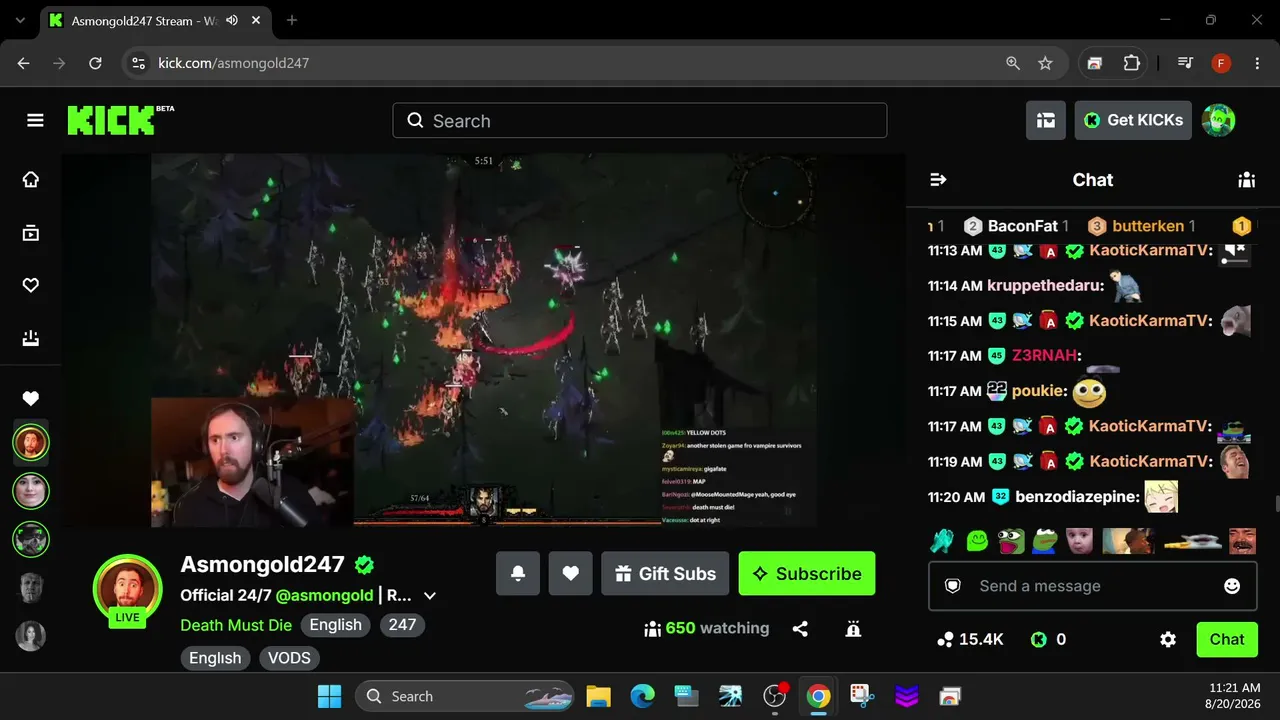This screenshot has height=720, width=1280.
Task: Open File Explorer from taskbar
Action: [598, 696]
